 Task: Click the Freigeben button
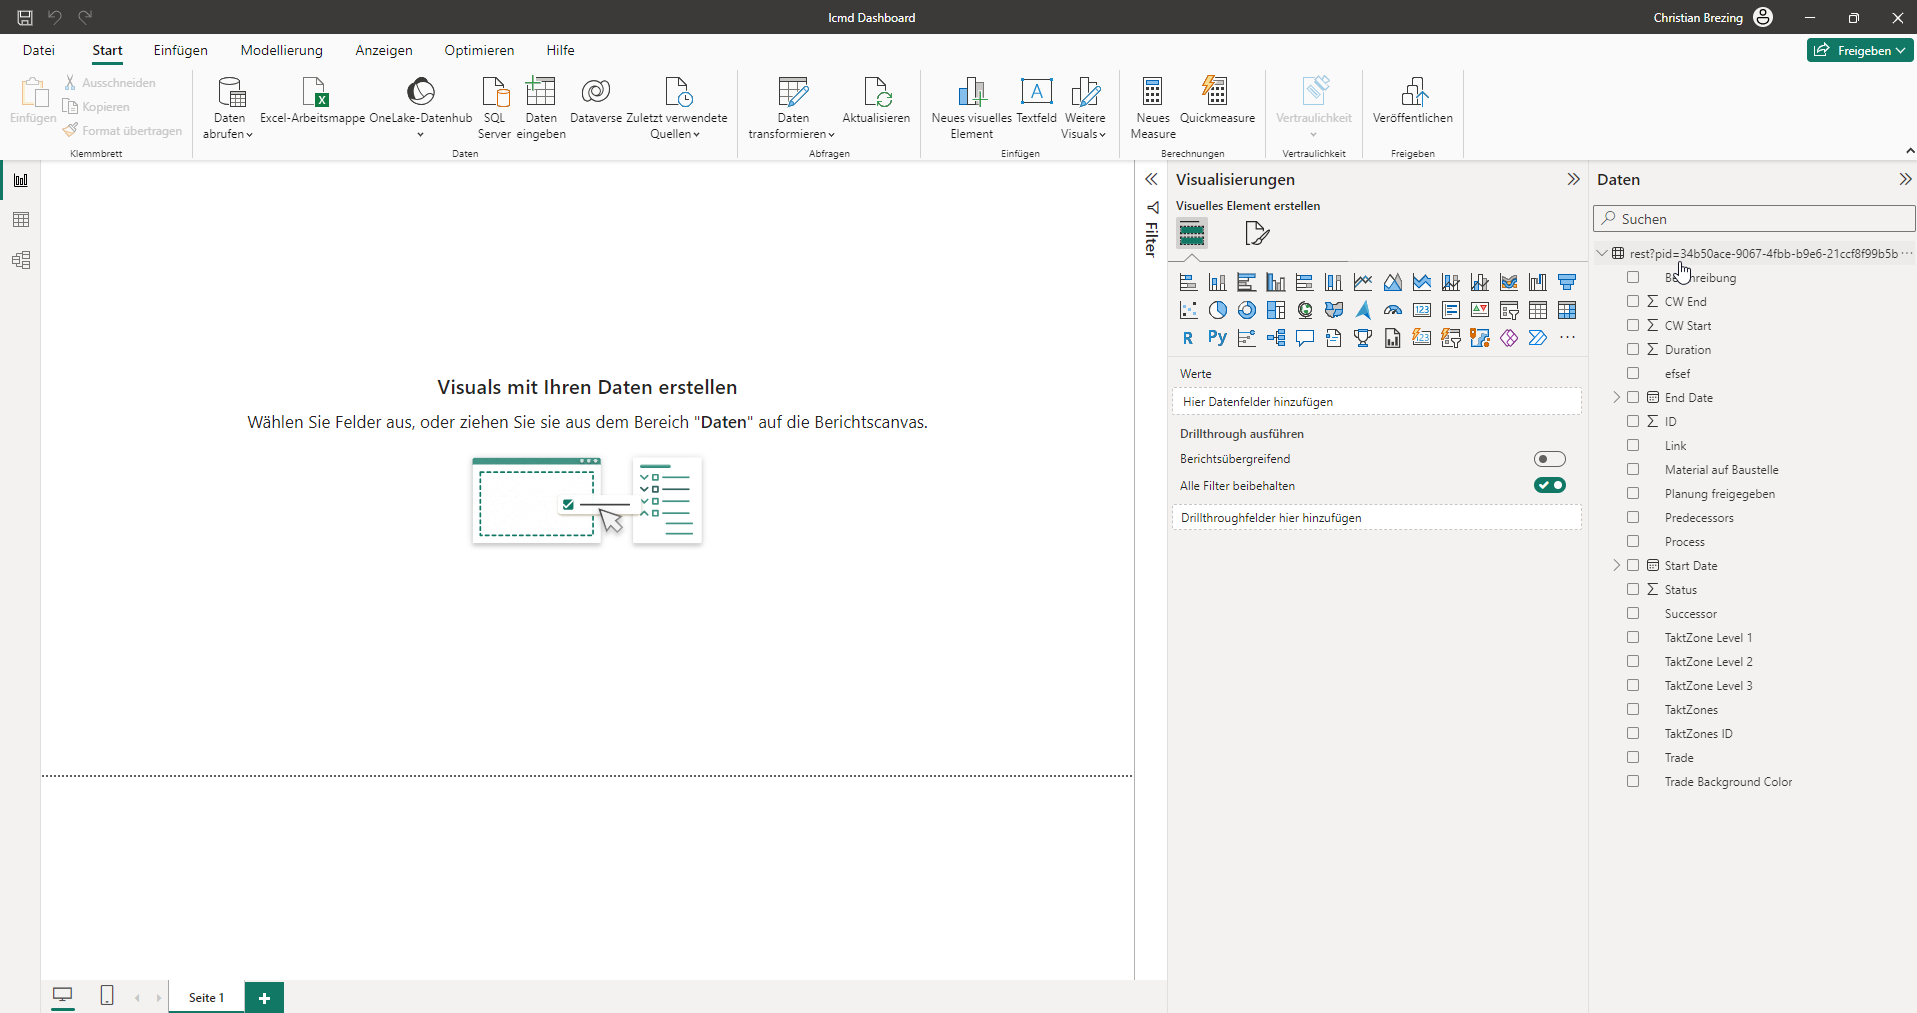coord(1859,50)
